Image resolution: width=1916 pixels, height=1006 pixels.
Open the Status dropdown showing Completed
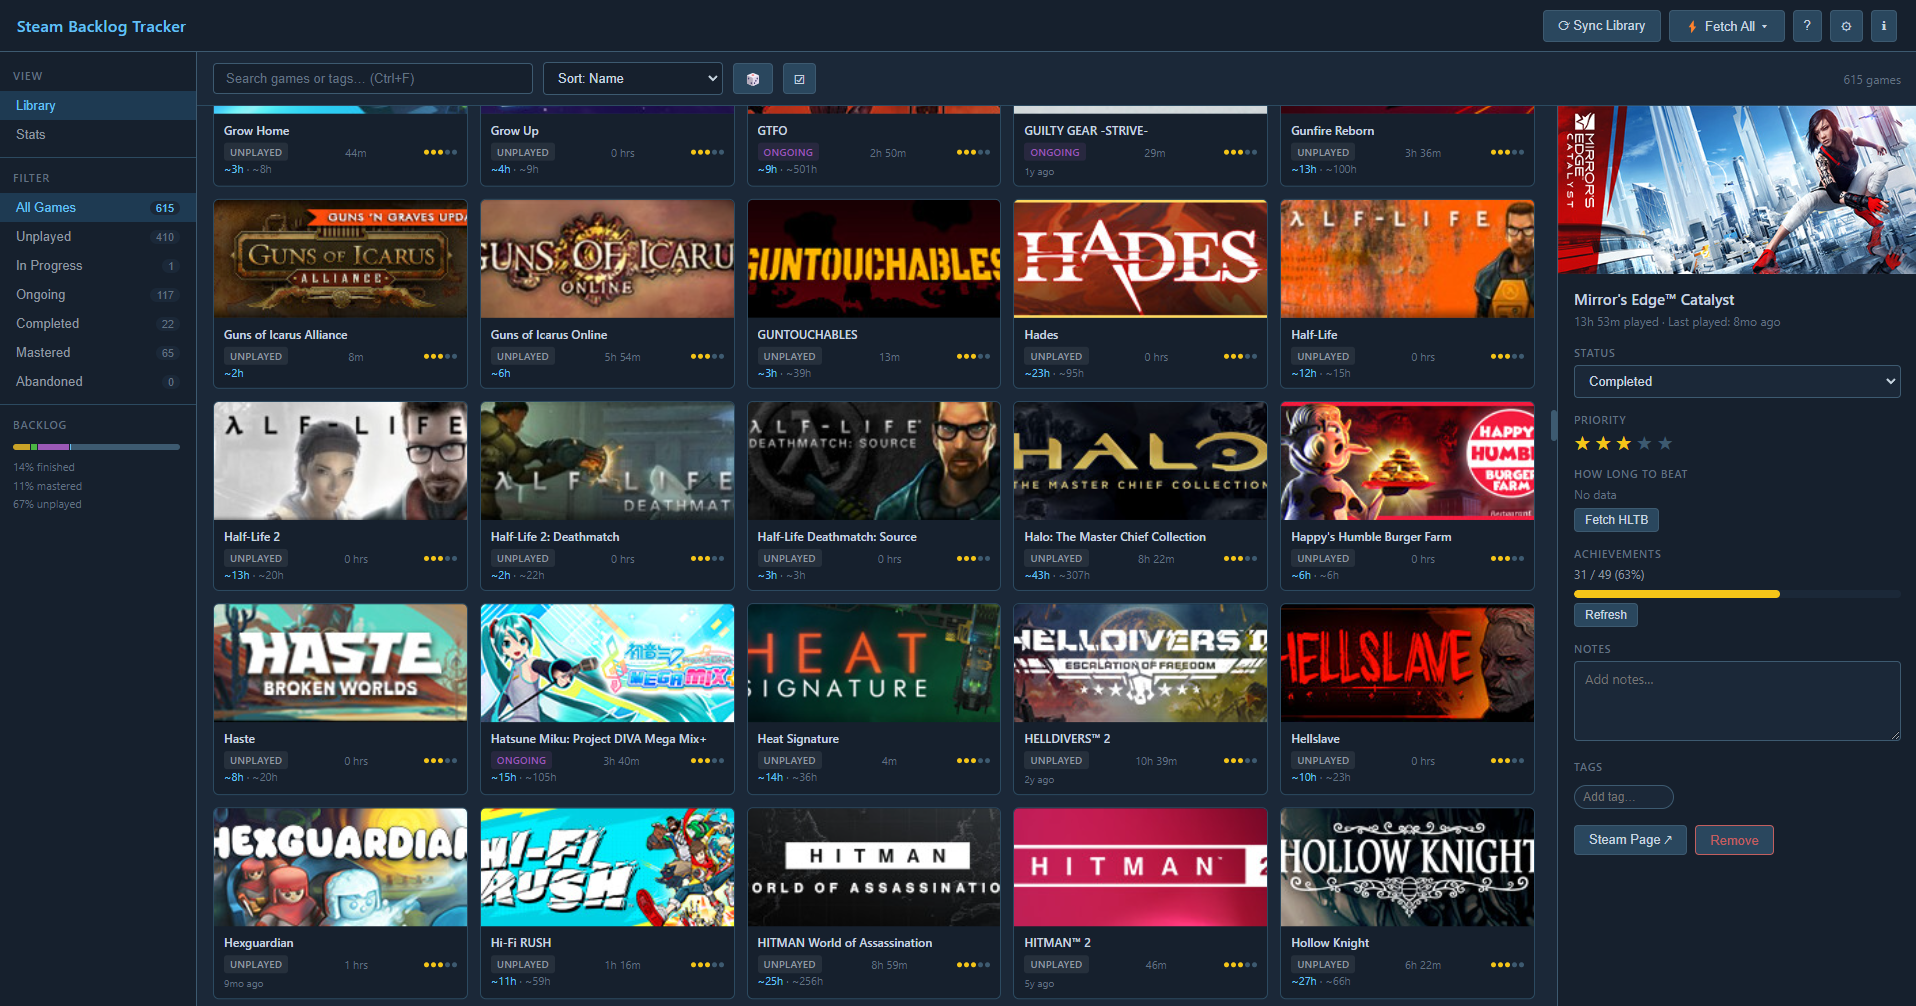tap(1737, 382)
